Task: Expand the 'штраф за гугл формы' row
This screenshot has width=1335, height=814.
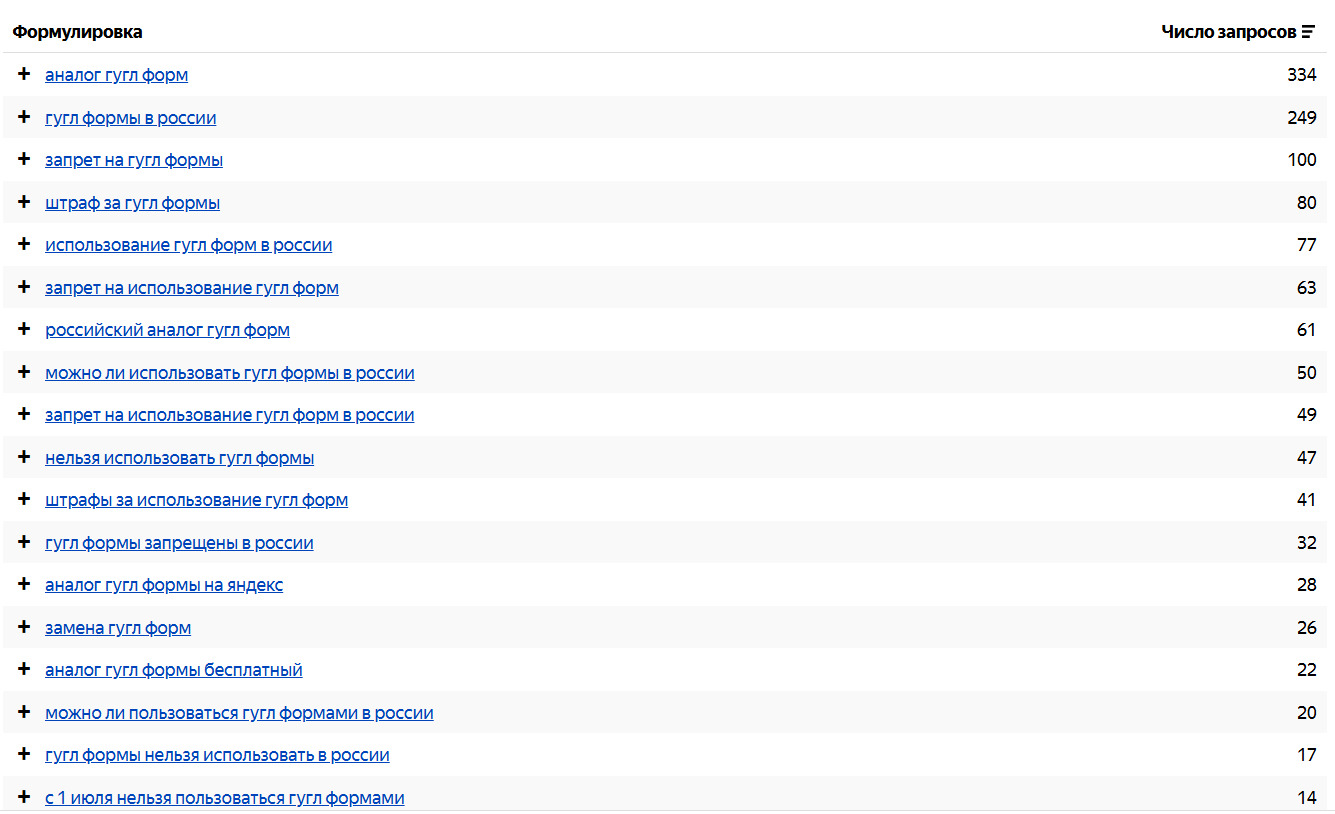Action: pyautogui.click(x=24, y=202)
